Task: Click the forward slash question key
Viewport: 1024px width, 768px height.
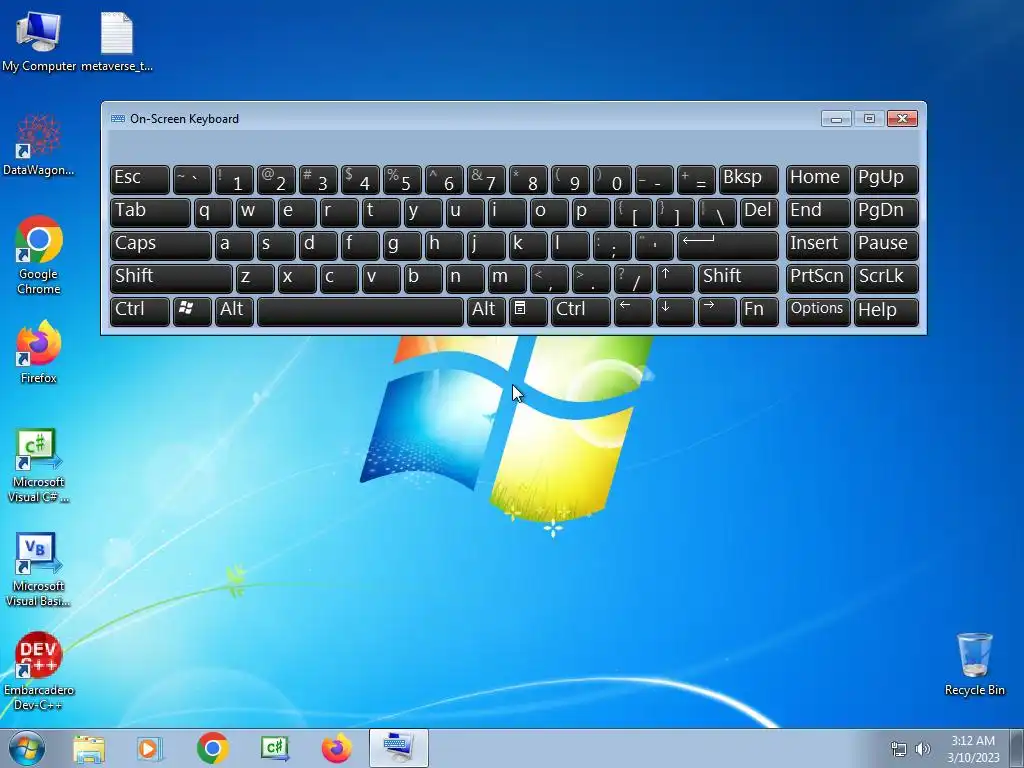Action: pyautogui.click(x=633, y=278)
